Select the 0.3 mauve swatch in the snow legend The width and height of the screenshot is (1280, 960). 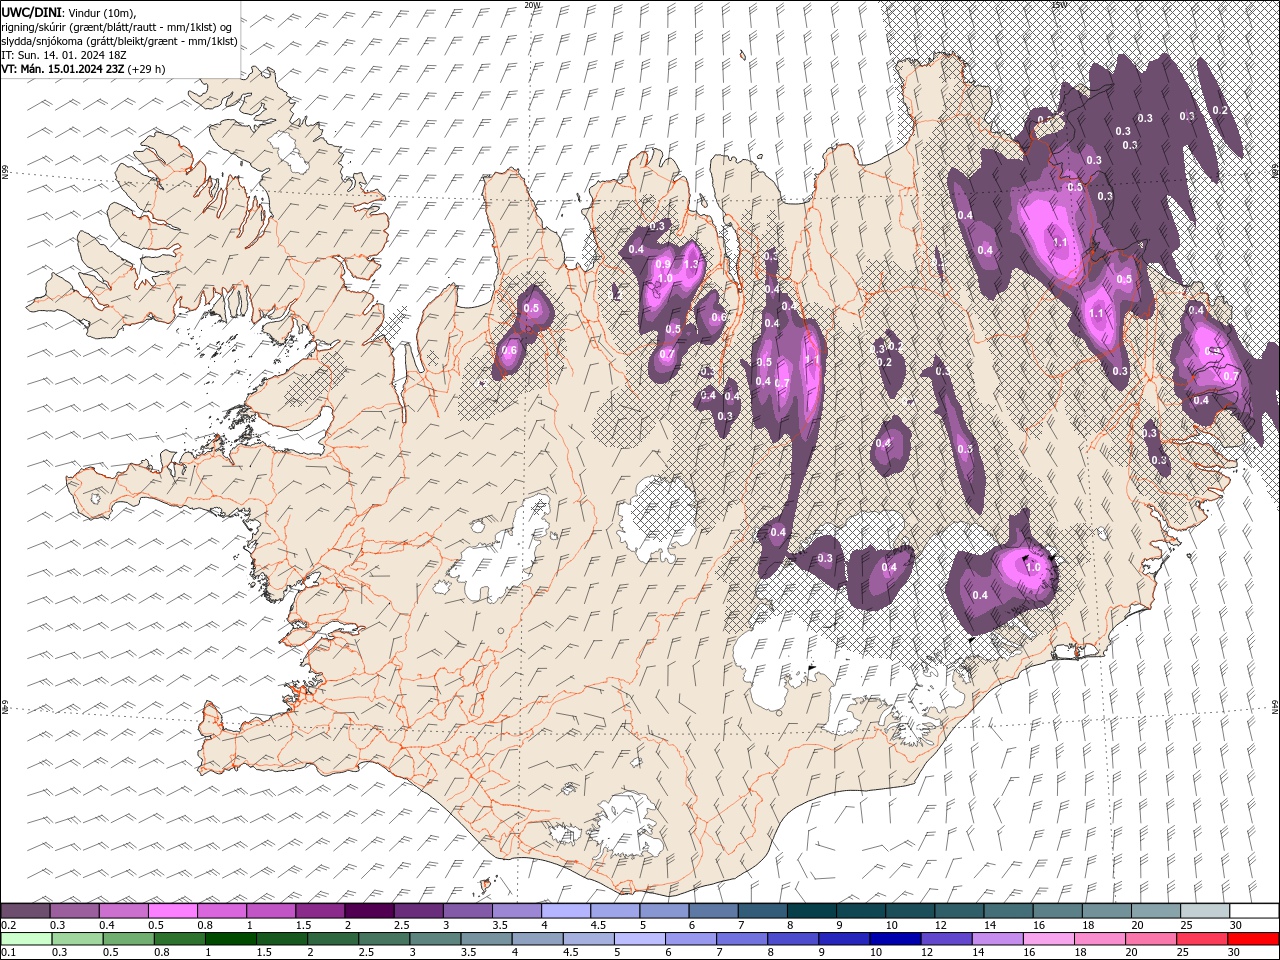click(x=74, y=911)
